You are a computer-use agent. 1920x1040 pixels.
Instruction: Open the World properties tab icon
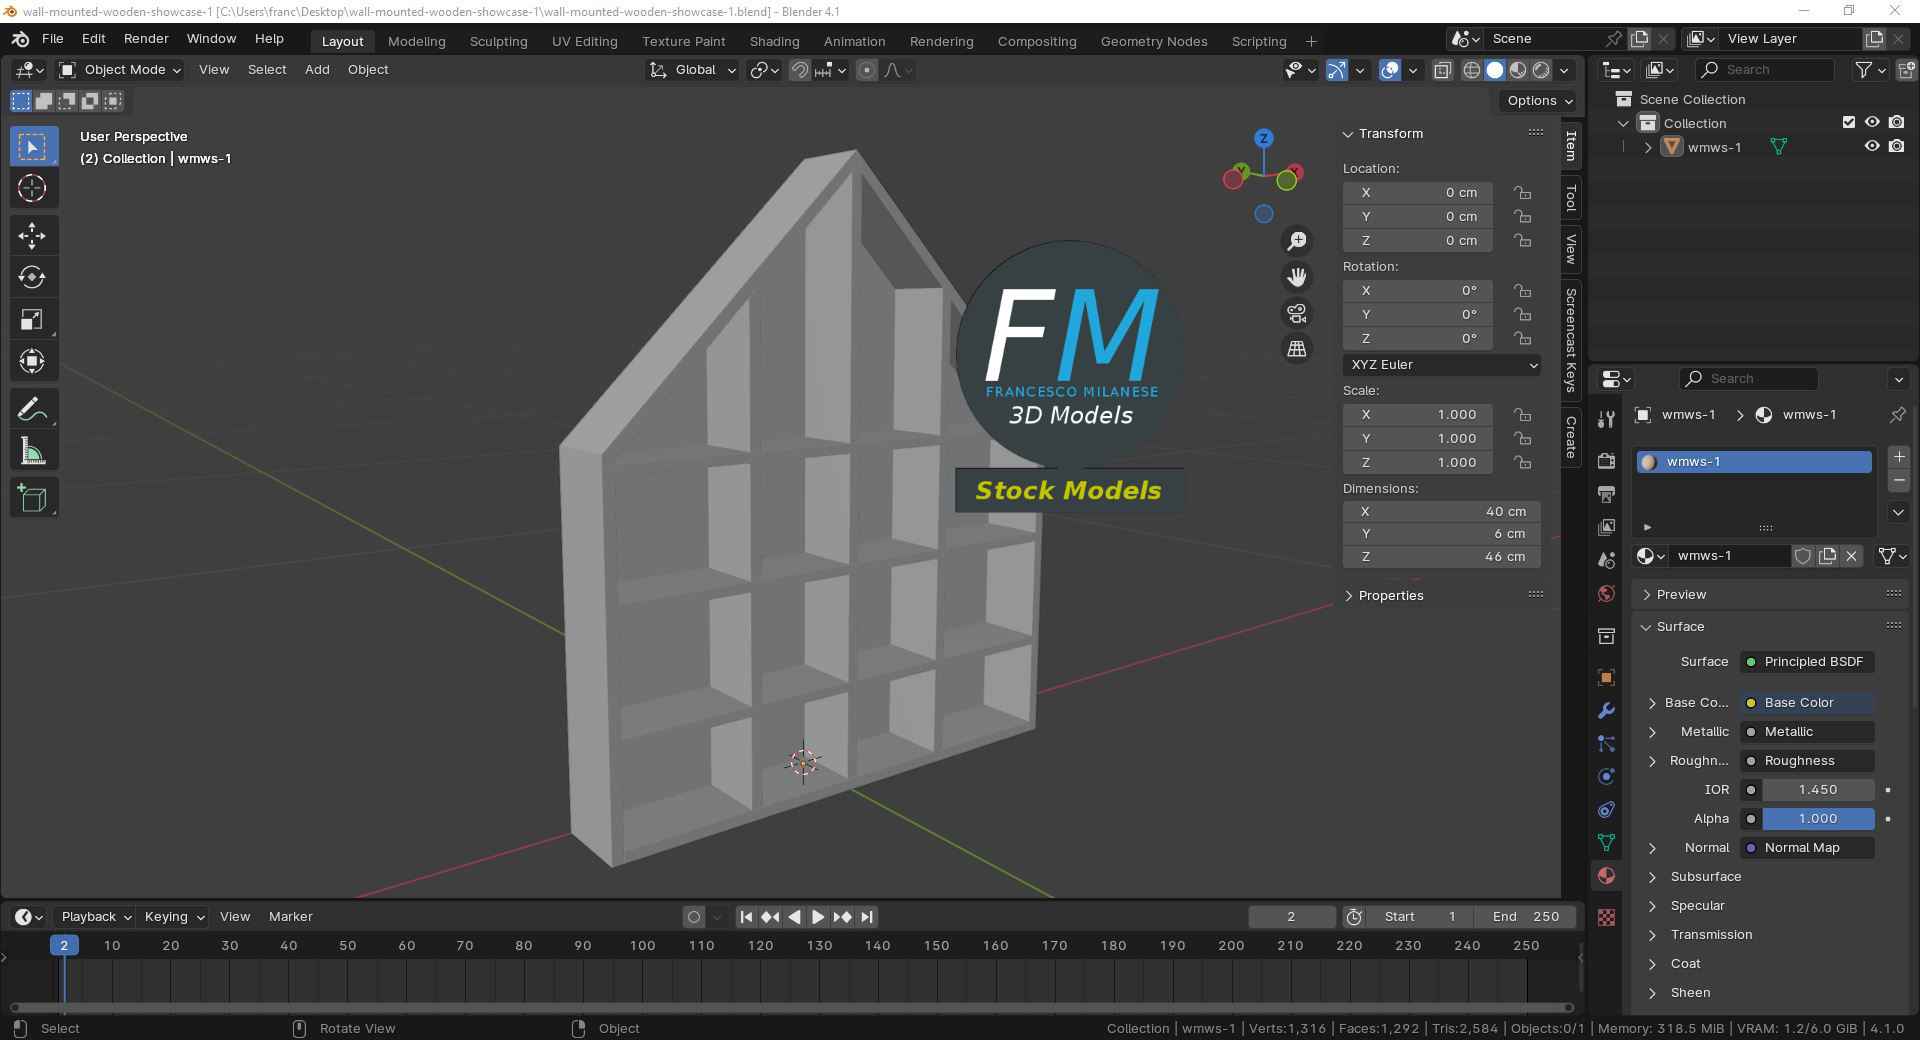[x=1606, y=594]
